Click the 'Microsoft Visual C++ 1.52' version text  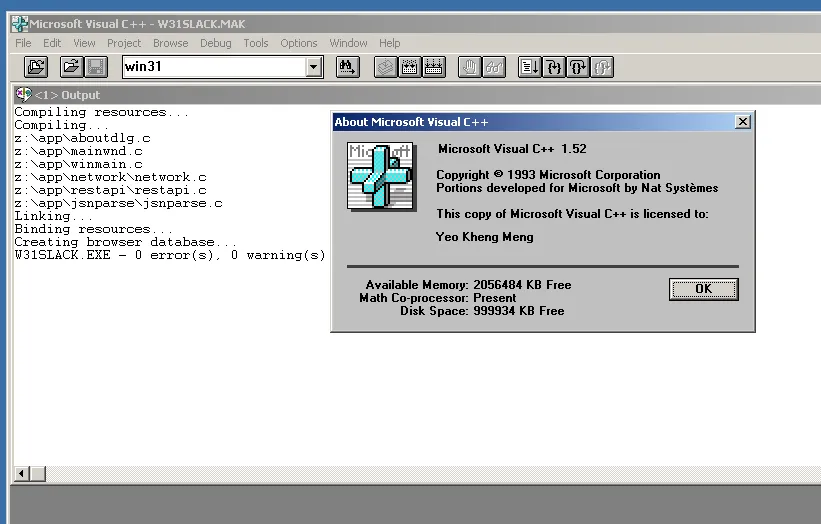(x=512, y=149)
